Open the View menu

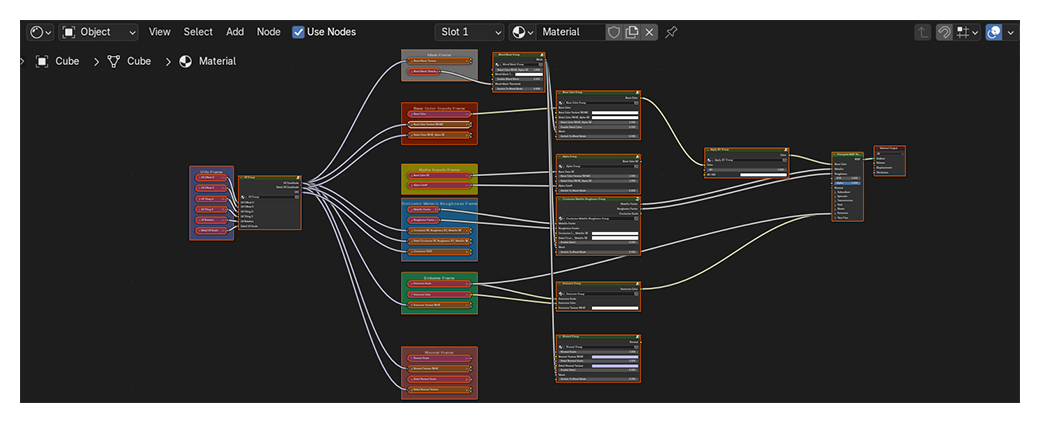pyautogui.click(x=160, y=32)
